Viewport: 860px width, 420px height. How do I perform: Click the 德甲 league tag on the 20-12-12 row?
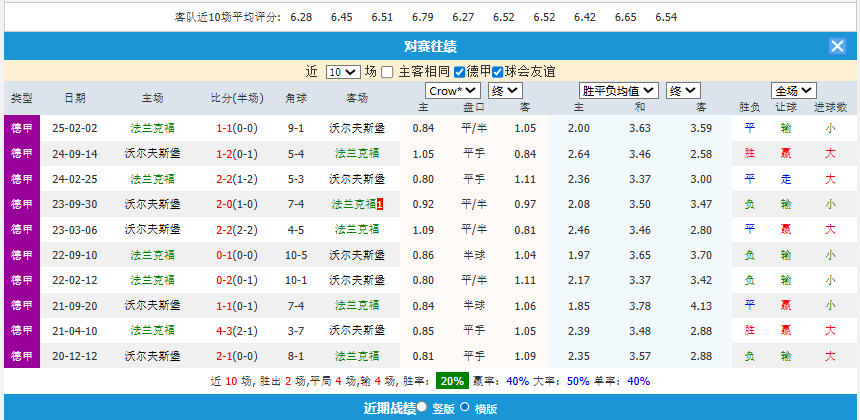tap(21, 355)
